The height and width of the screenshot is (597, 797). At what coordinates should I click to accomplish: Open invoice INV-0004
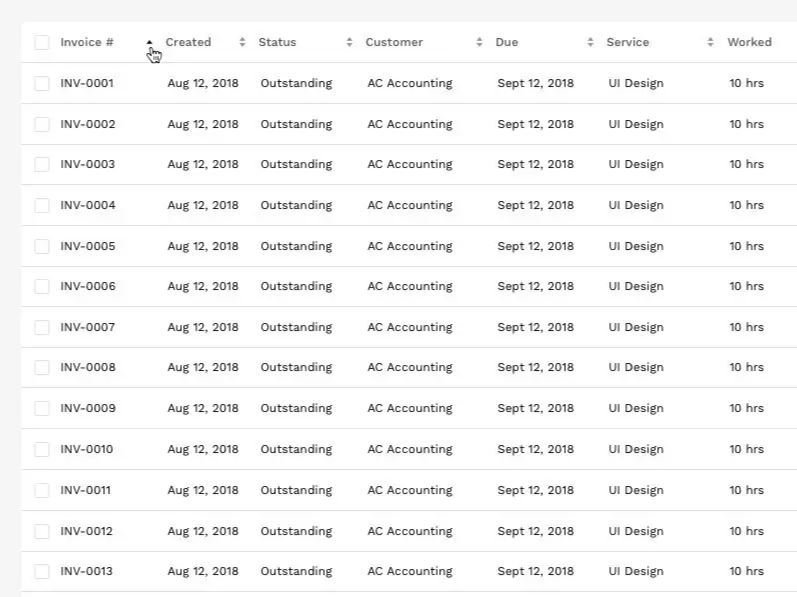click(87, 205)
